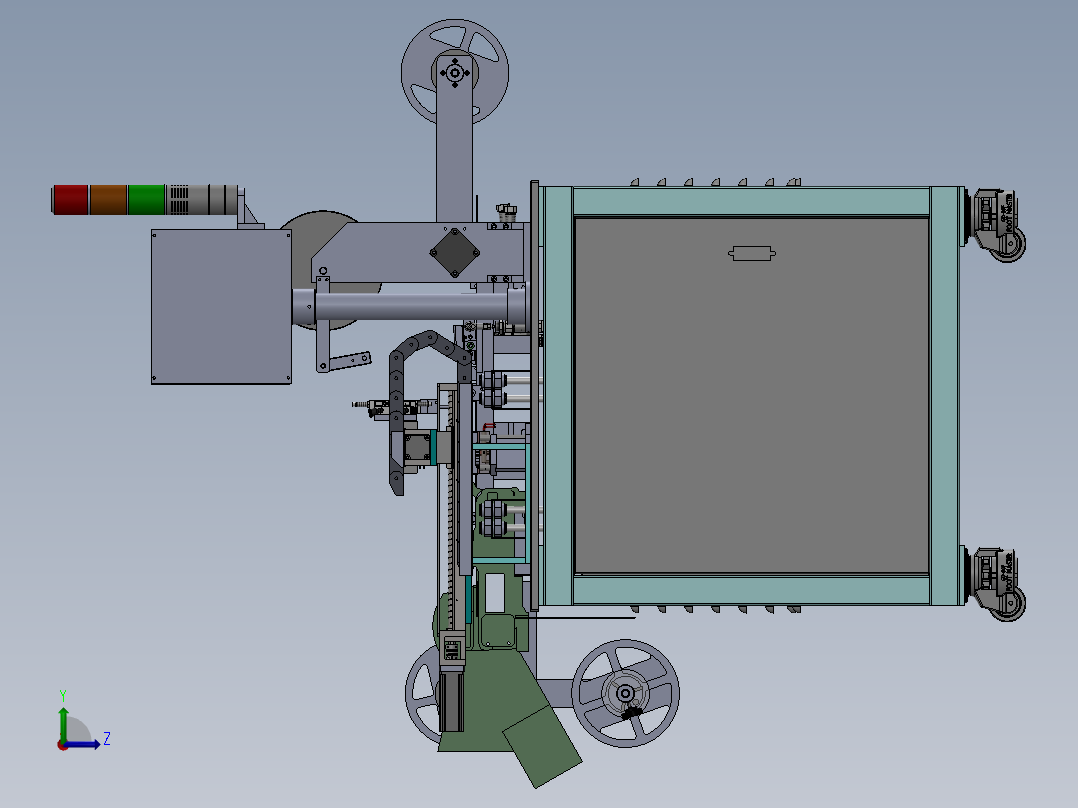Select the large gray cabinet door panel
Viewport: 1078px width, 808px height.
(x=751, y=395)
